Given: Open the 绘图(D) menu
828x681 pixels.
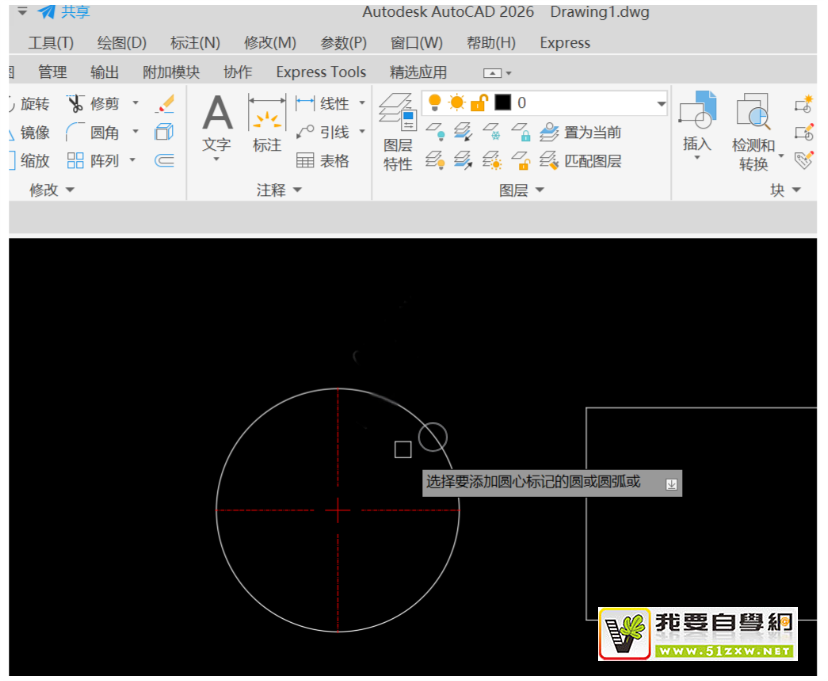Looking at the screenshot, I should [121, 43].
